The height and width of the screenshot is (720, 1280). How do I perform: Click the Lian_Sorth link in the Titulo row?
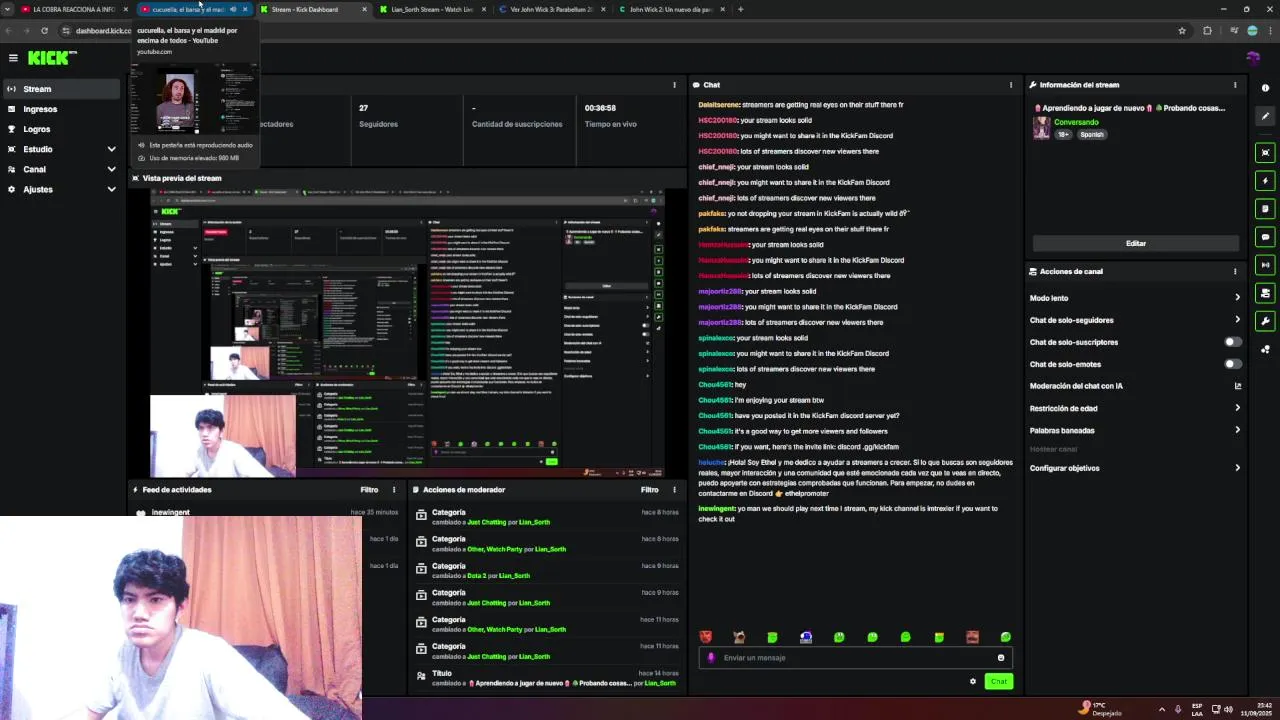(x=660, y=683)
